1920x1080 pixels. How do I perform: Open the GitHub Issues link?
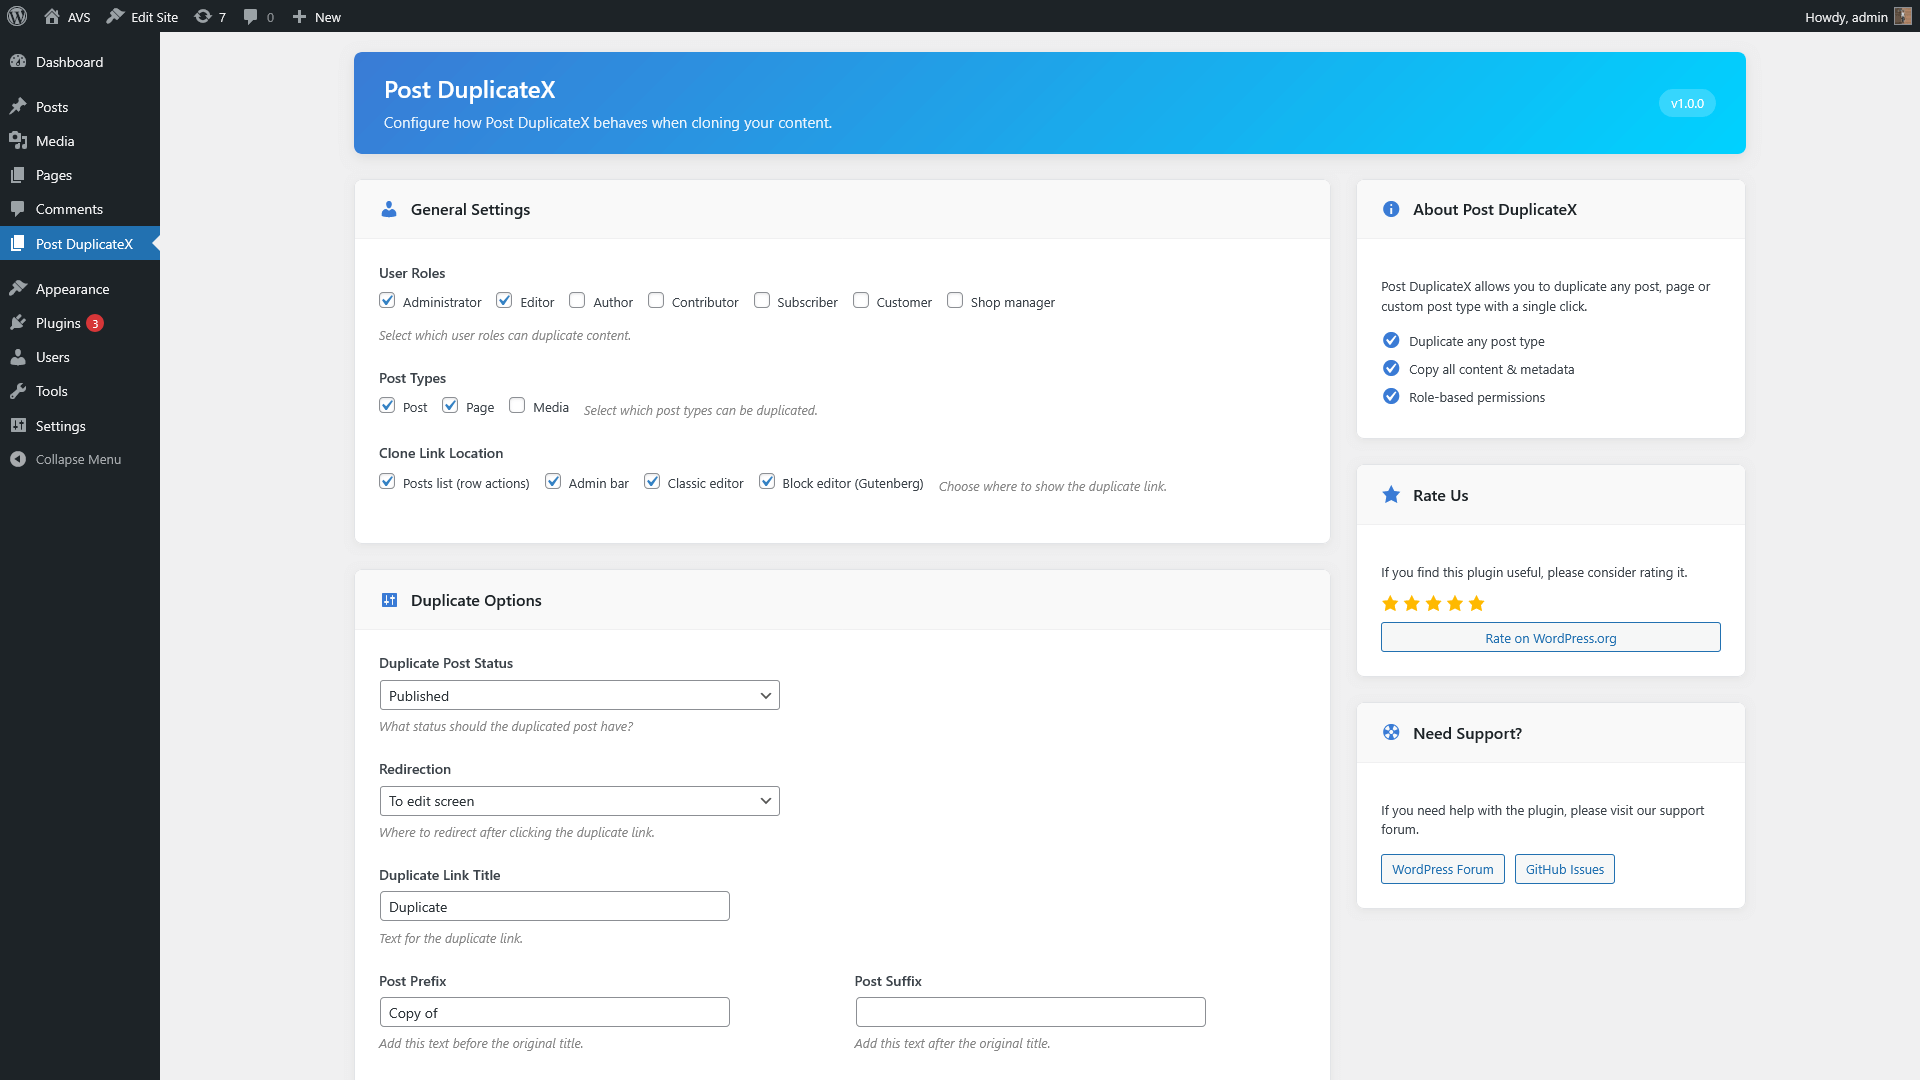click(x=1565, y=869)
